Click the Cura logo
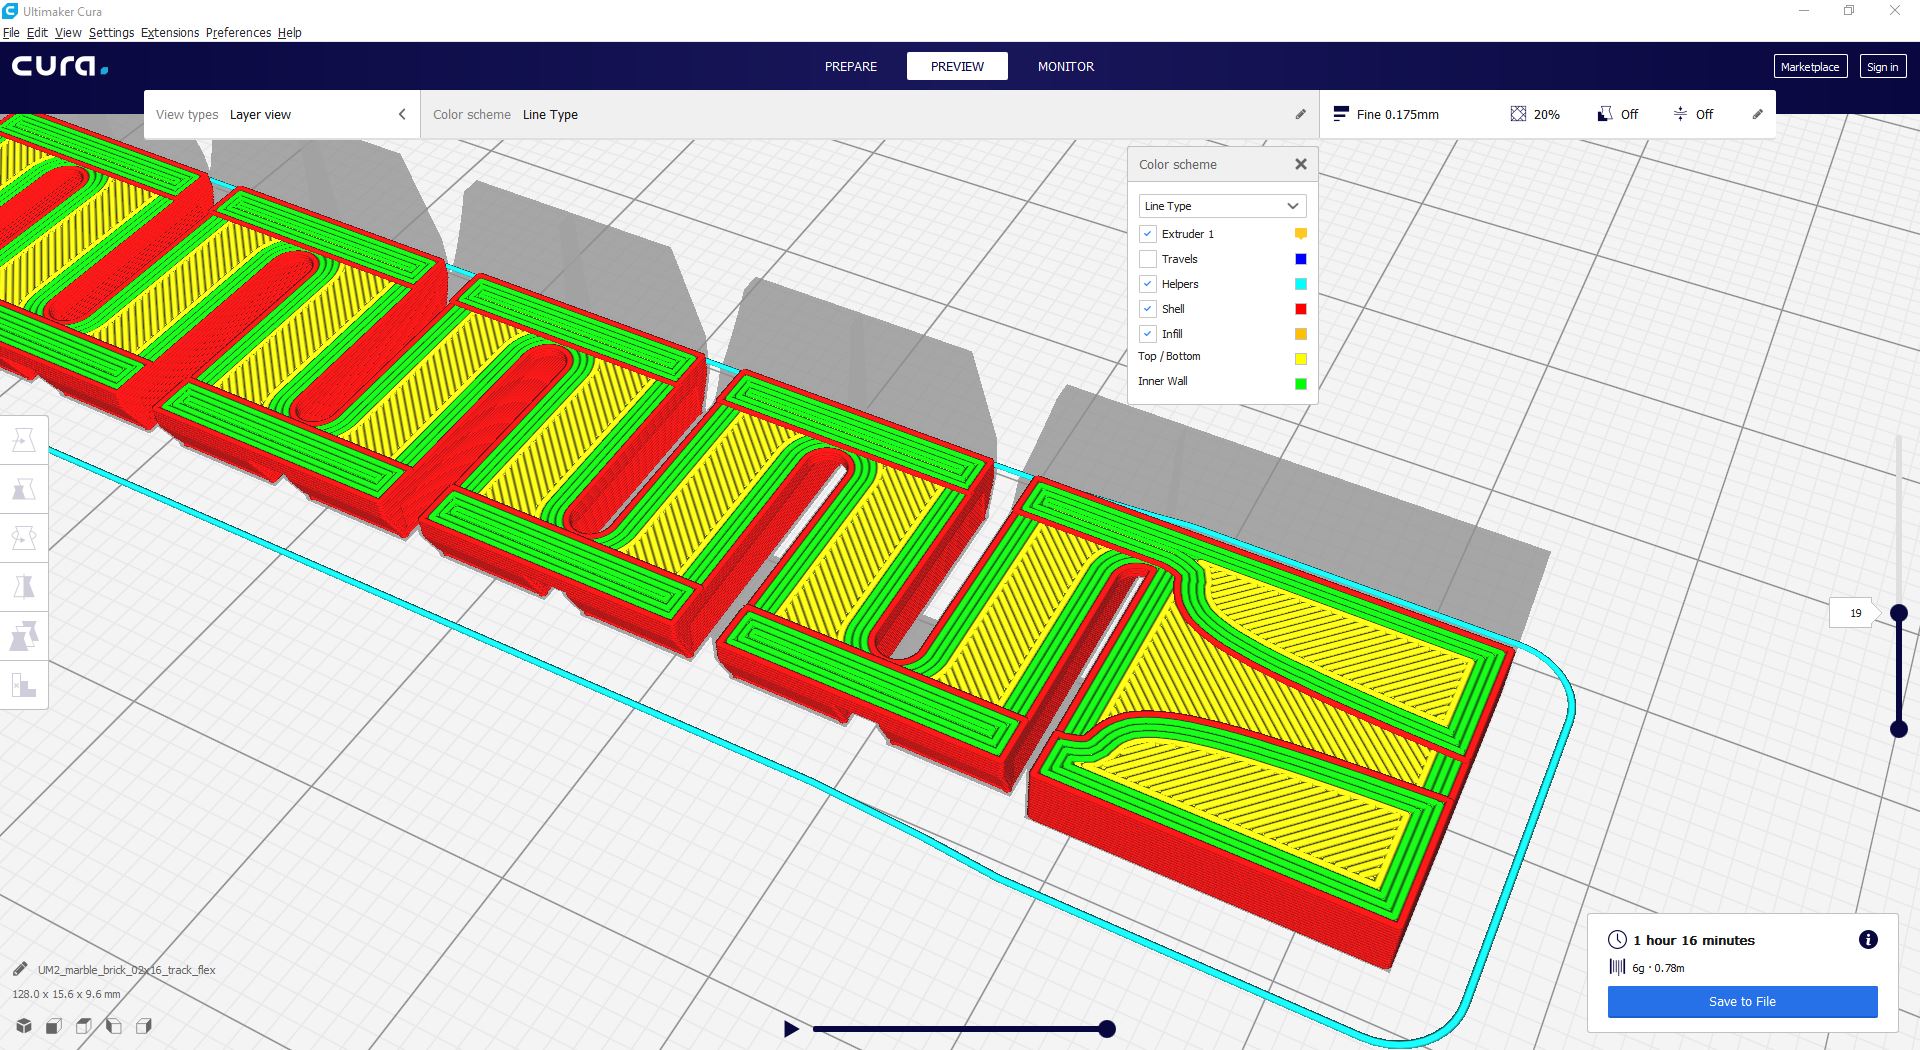 tap(60, 66)
